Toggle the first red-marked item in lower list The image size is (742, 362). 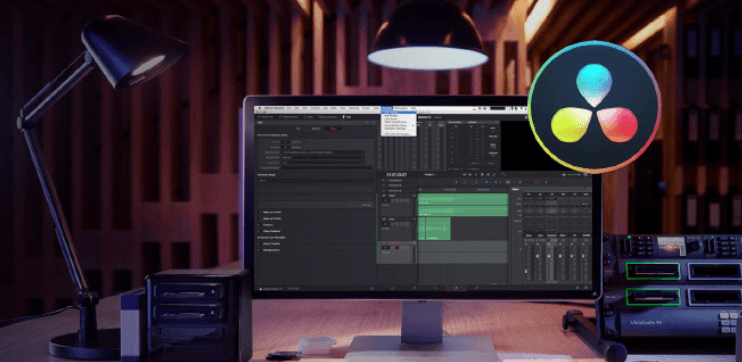pos(260,212)
